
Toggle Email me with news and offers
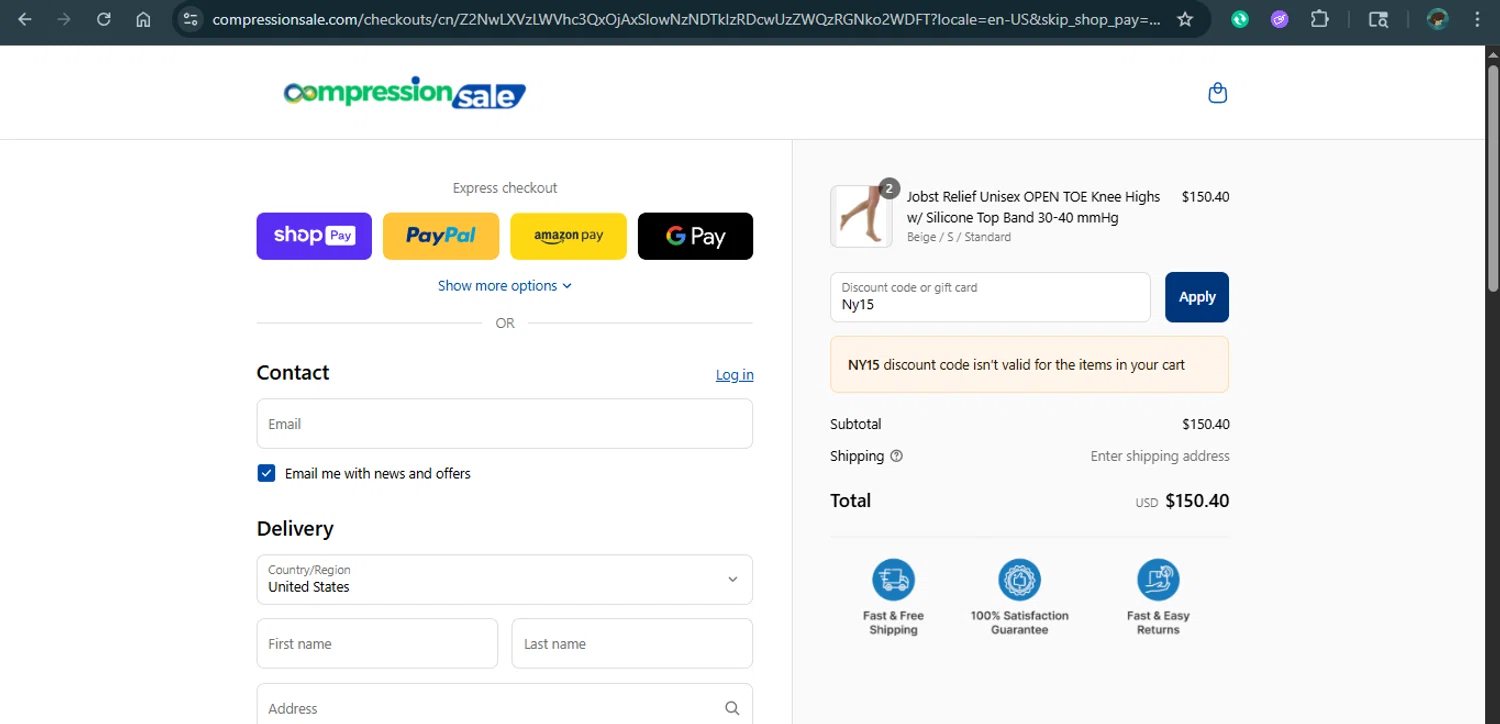click(x=266, y=473)
